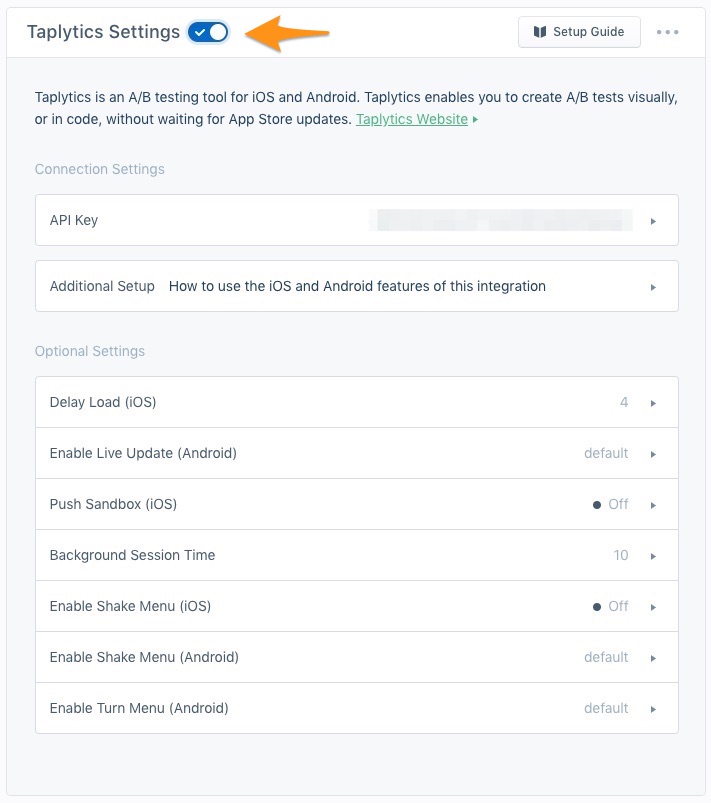Click arrow icon on Shake Menu (iOS) row
The height and width of the screenshot is (803, 711).
click(x=653, y=607)
